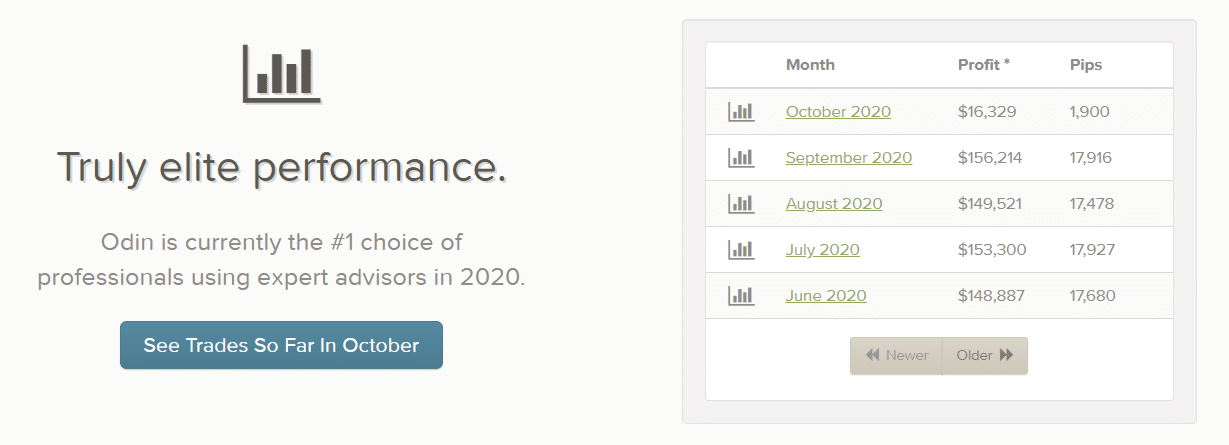
Task: Open the September 2020 results link
Action: coord(849,158)
